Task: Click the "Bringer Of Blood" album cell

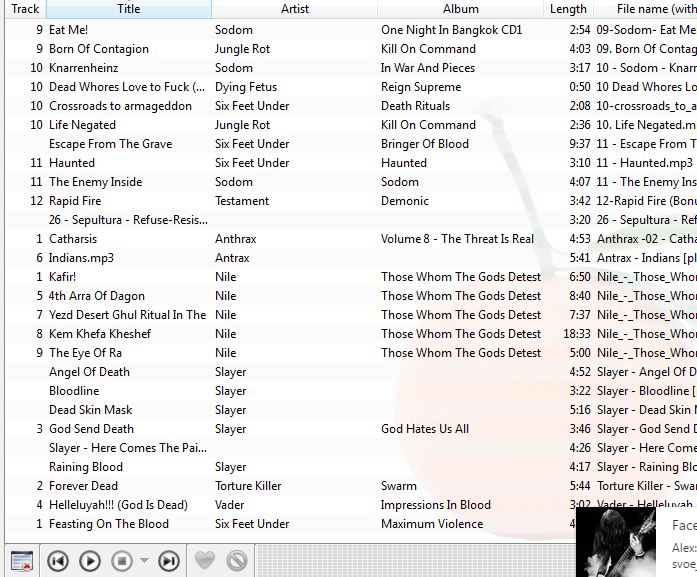Action: pos(425,144)
